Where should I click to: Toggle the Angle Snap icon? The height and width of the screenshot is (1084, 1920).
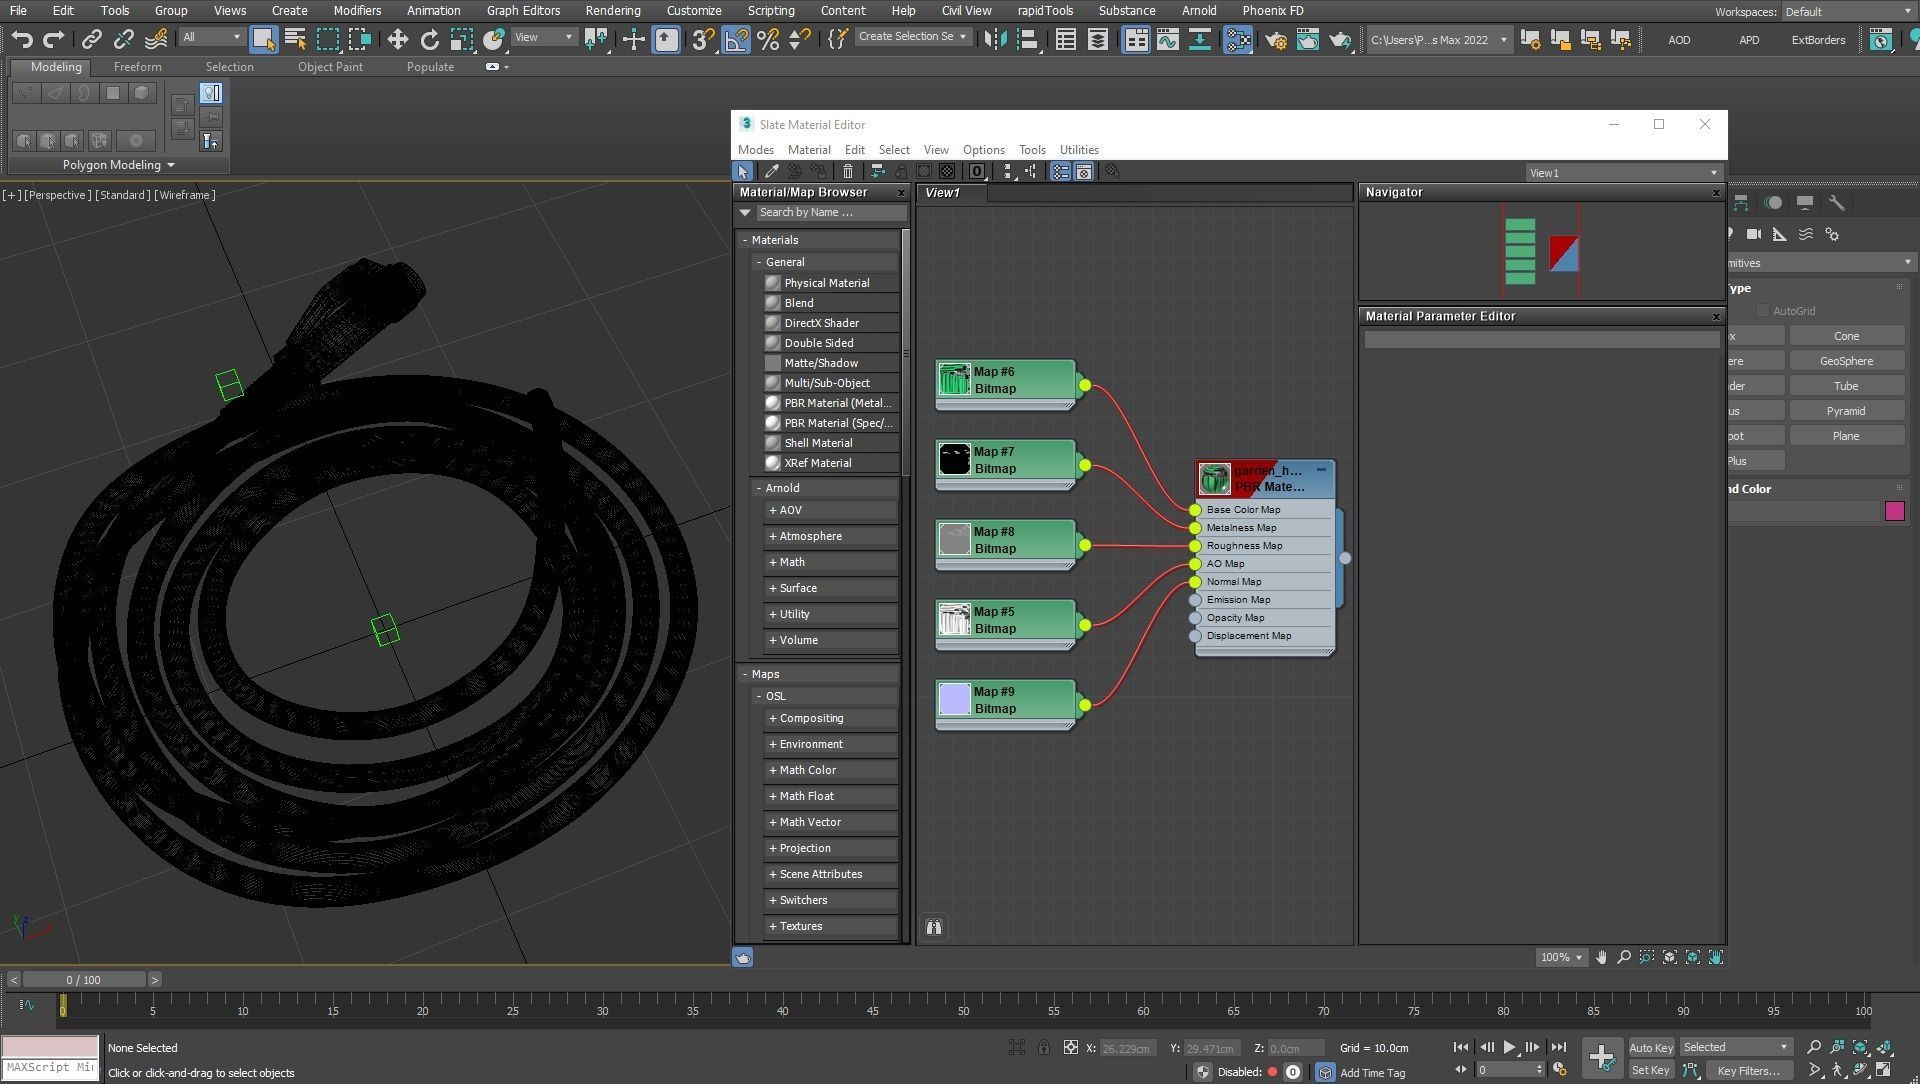(x=736, y=39)
